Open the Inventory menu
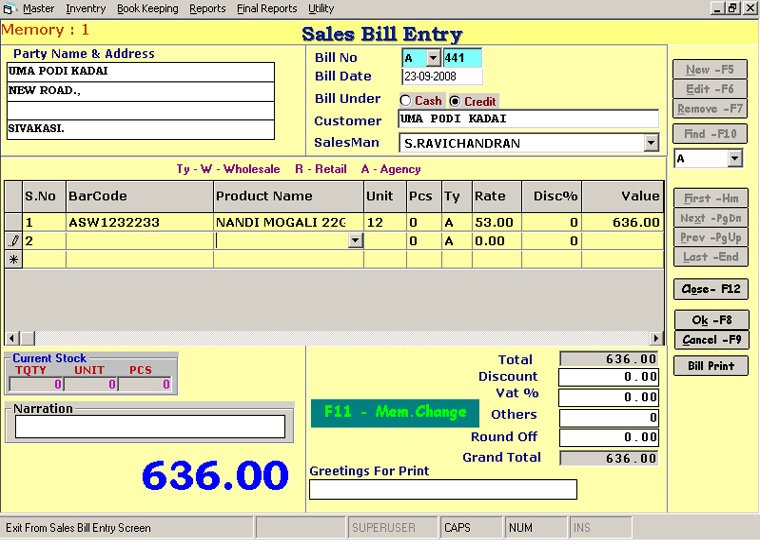760x540 pixels. click(85, 8)
